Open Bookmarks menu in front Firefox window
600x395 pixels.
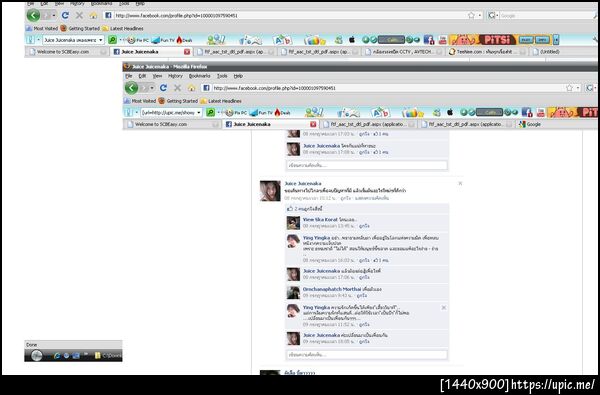(x=199, y=76)
